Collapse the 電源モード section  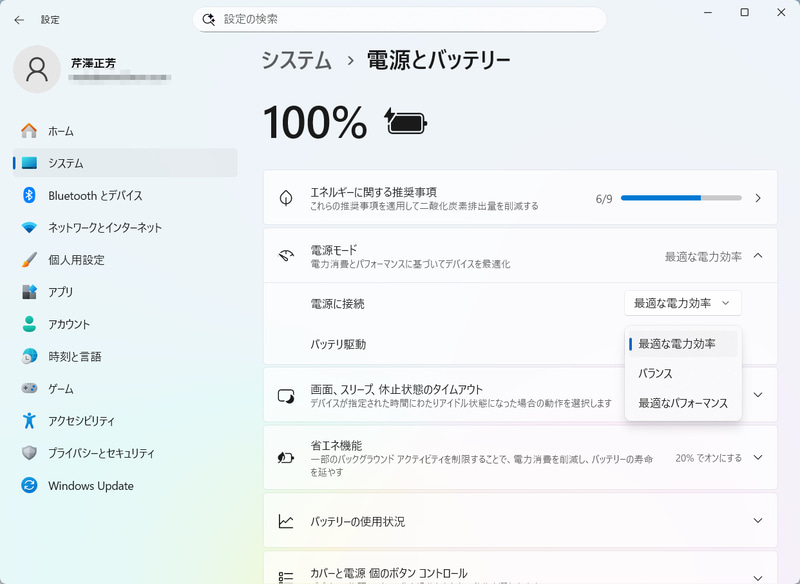(758, 255)
